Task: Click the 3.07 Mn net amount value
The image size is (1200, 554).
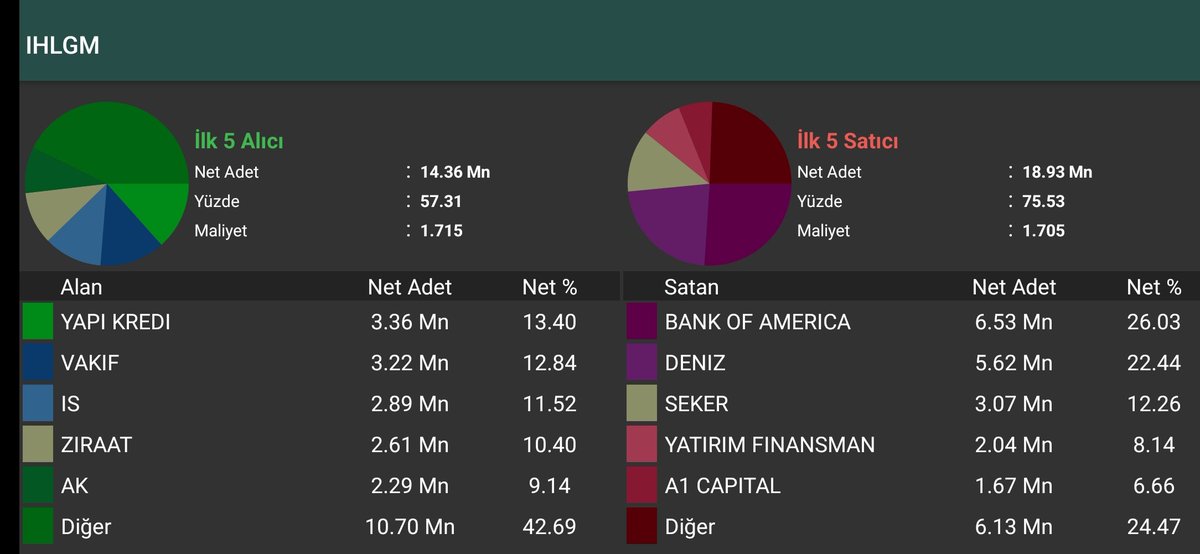Action: [1014, 404]
